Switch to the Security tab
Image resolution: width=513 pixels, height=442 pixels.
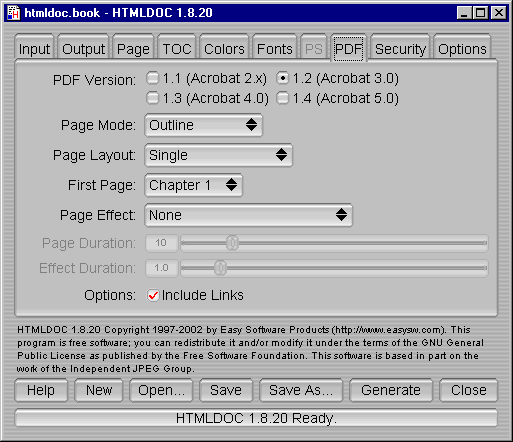(x=400, y=49)
